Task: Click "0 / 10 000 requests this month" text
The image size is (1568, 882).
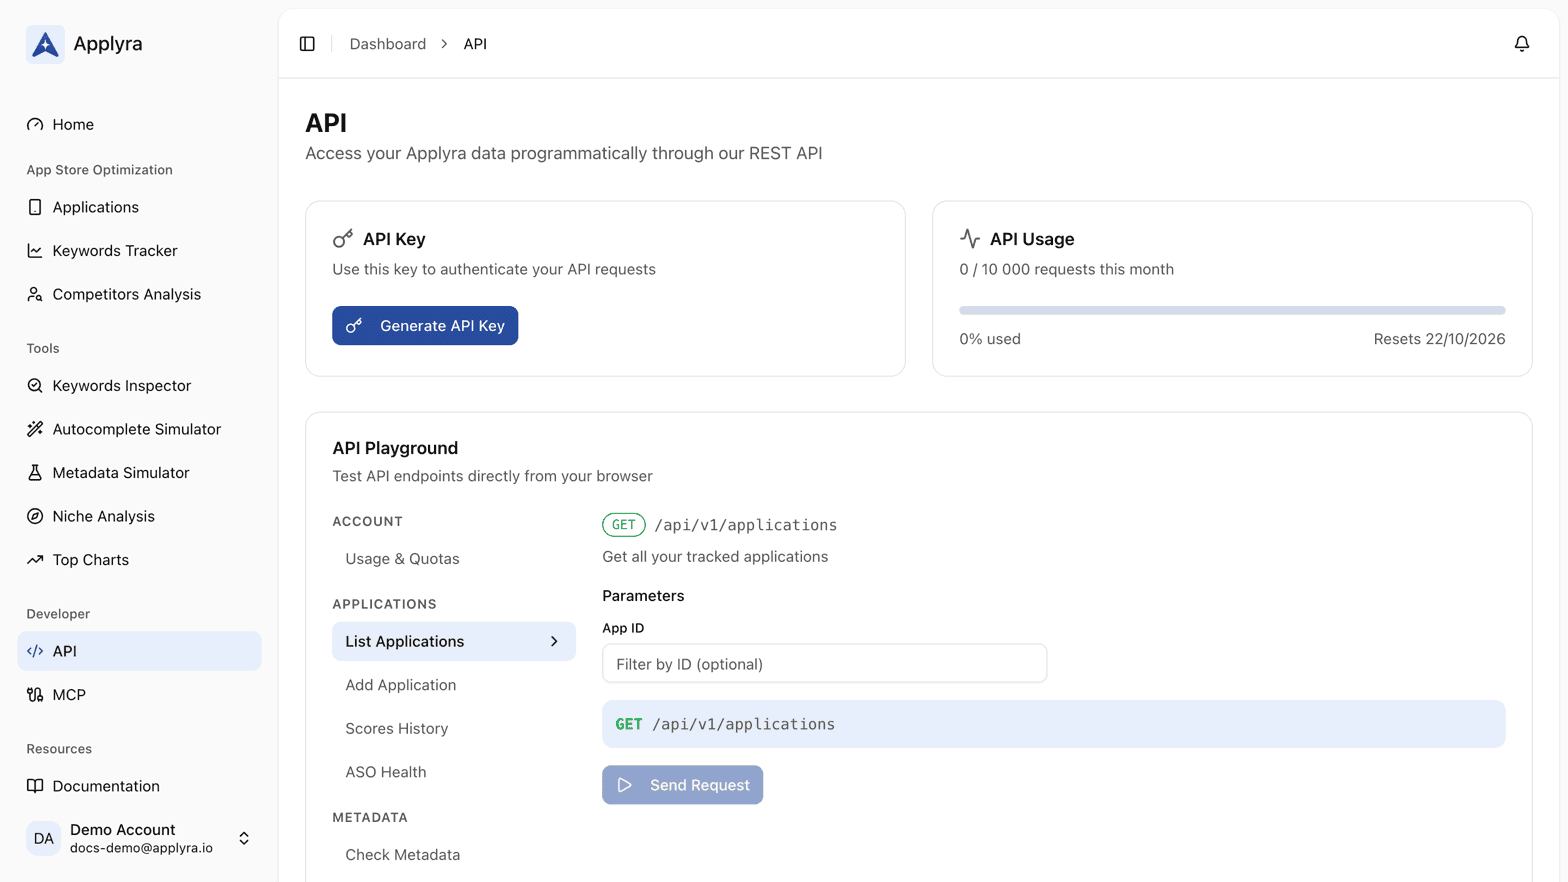Action: pos(1066,269)
